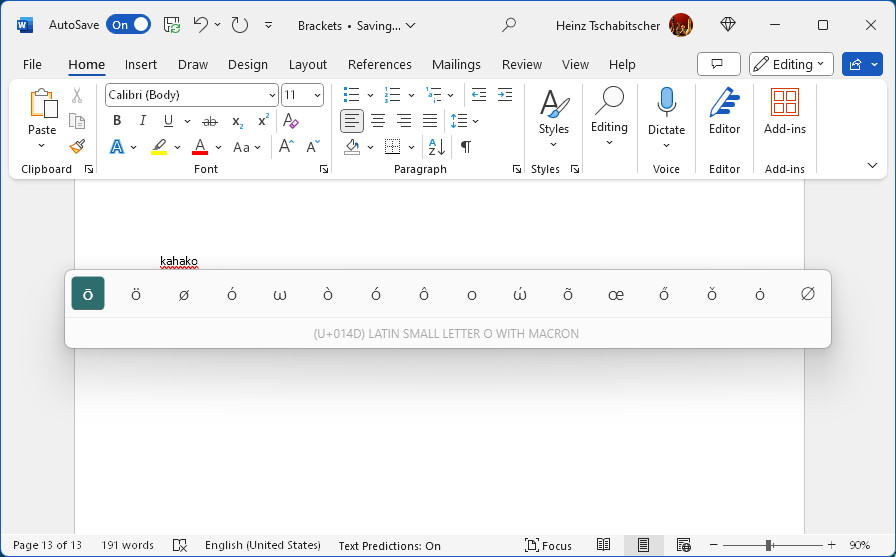The image size is (896, 557).
Task: Toggle Focus mode in status bar
Action: click(548, 545)
